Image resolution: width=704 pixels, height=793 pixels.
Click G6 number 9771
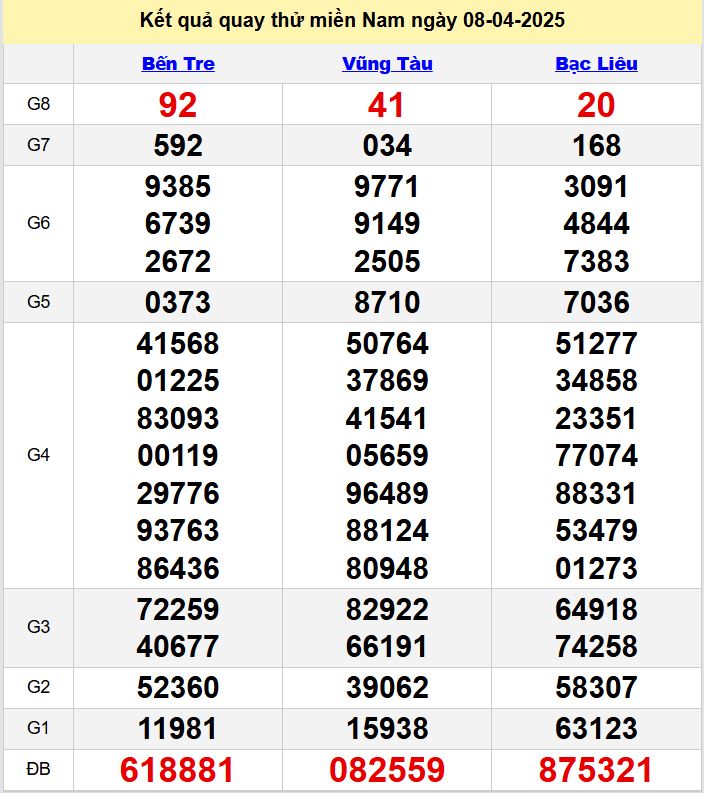387,187
